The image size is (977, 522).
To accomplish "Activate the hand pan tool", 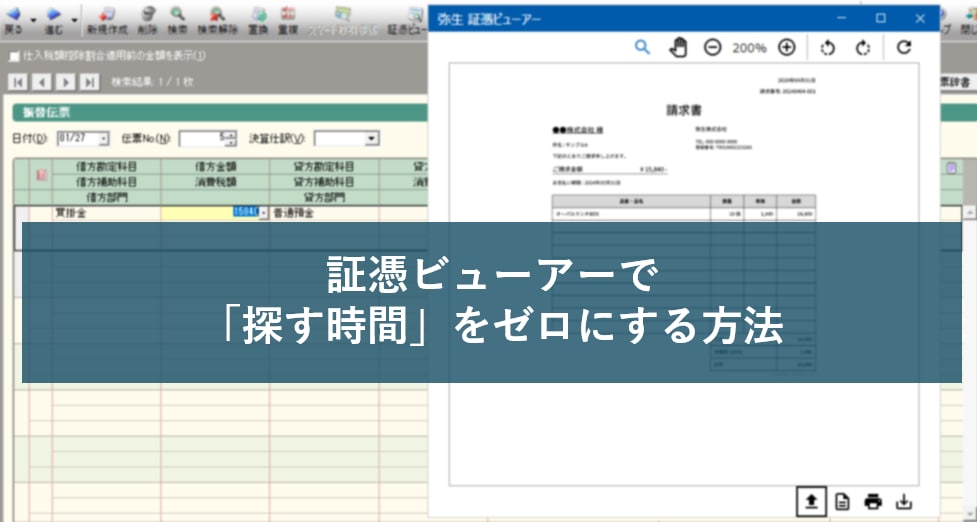I will click(678, 47).
